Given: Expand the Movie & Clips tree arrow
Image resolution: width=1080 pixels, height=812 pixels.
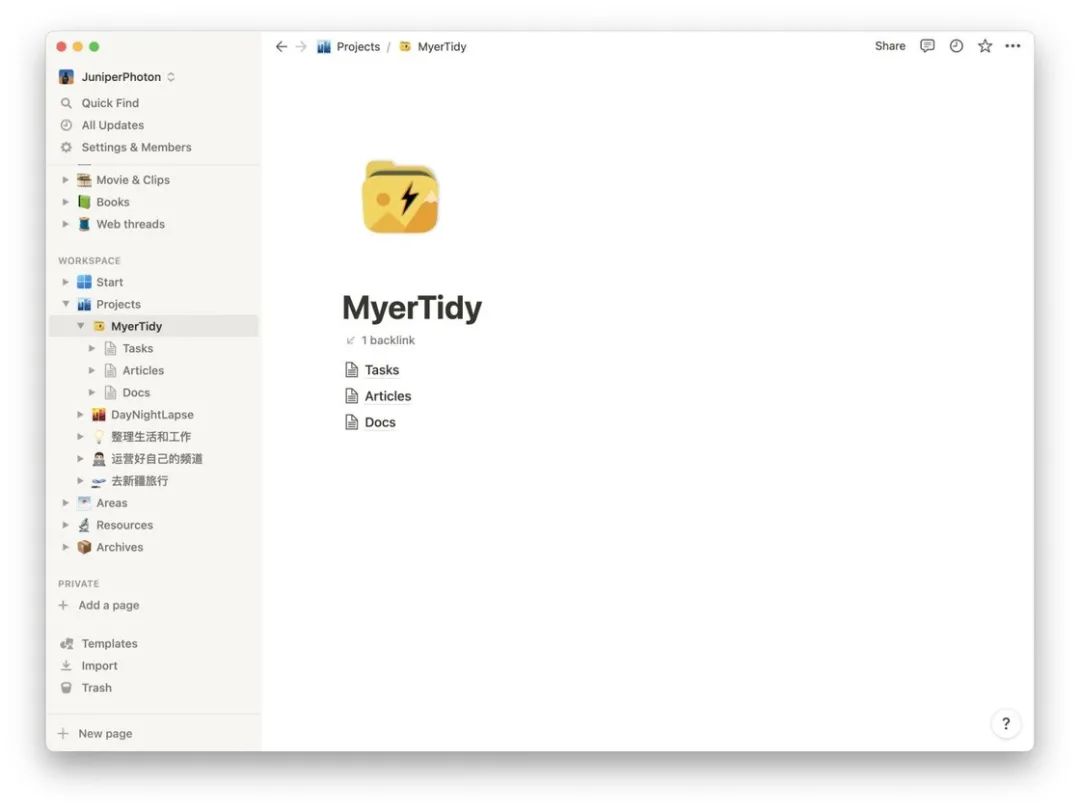Looking at the screenshot, I should [65, 180].
